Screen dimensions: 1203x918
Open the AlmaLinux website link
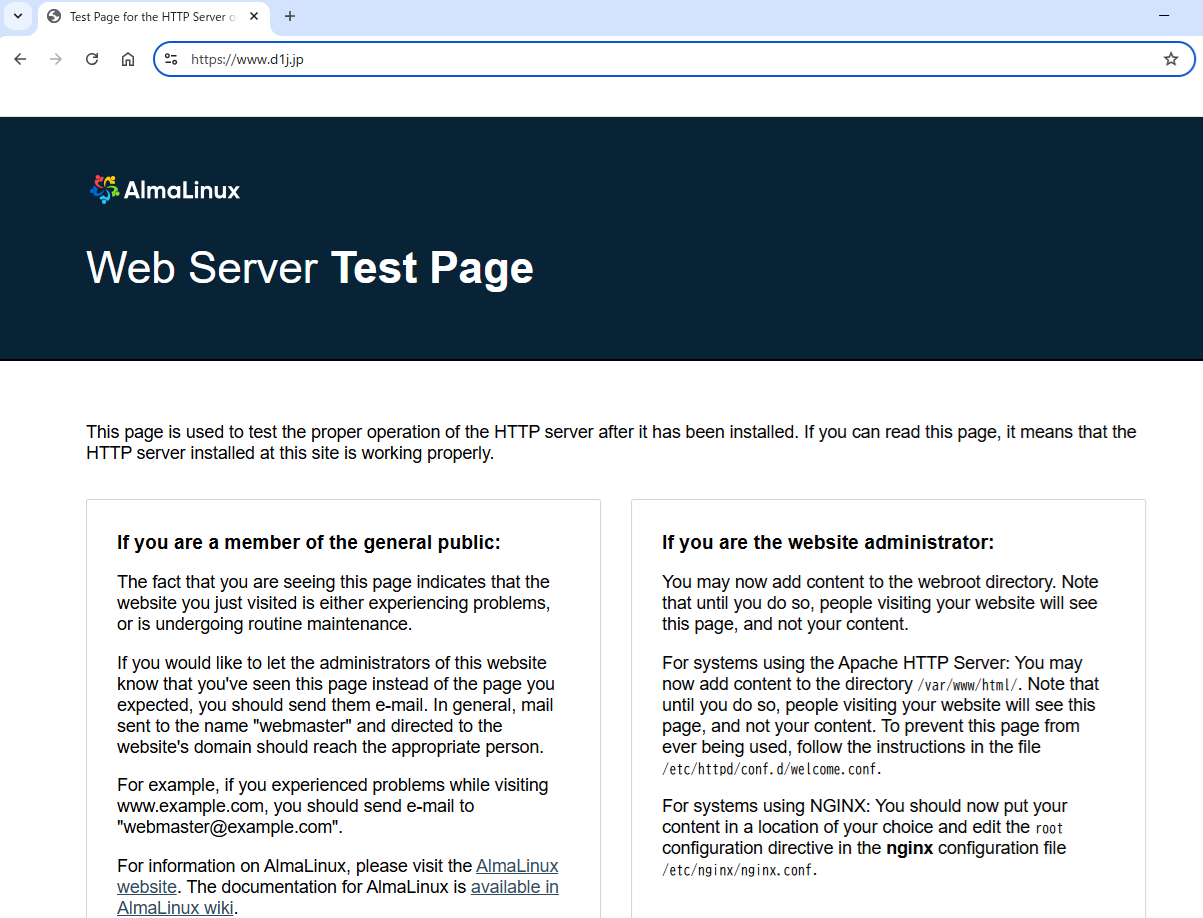[517, 866]
